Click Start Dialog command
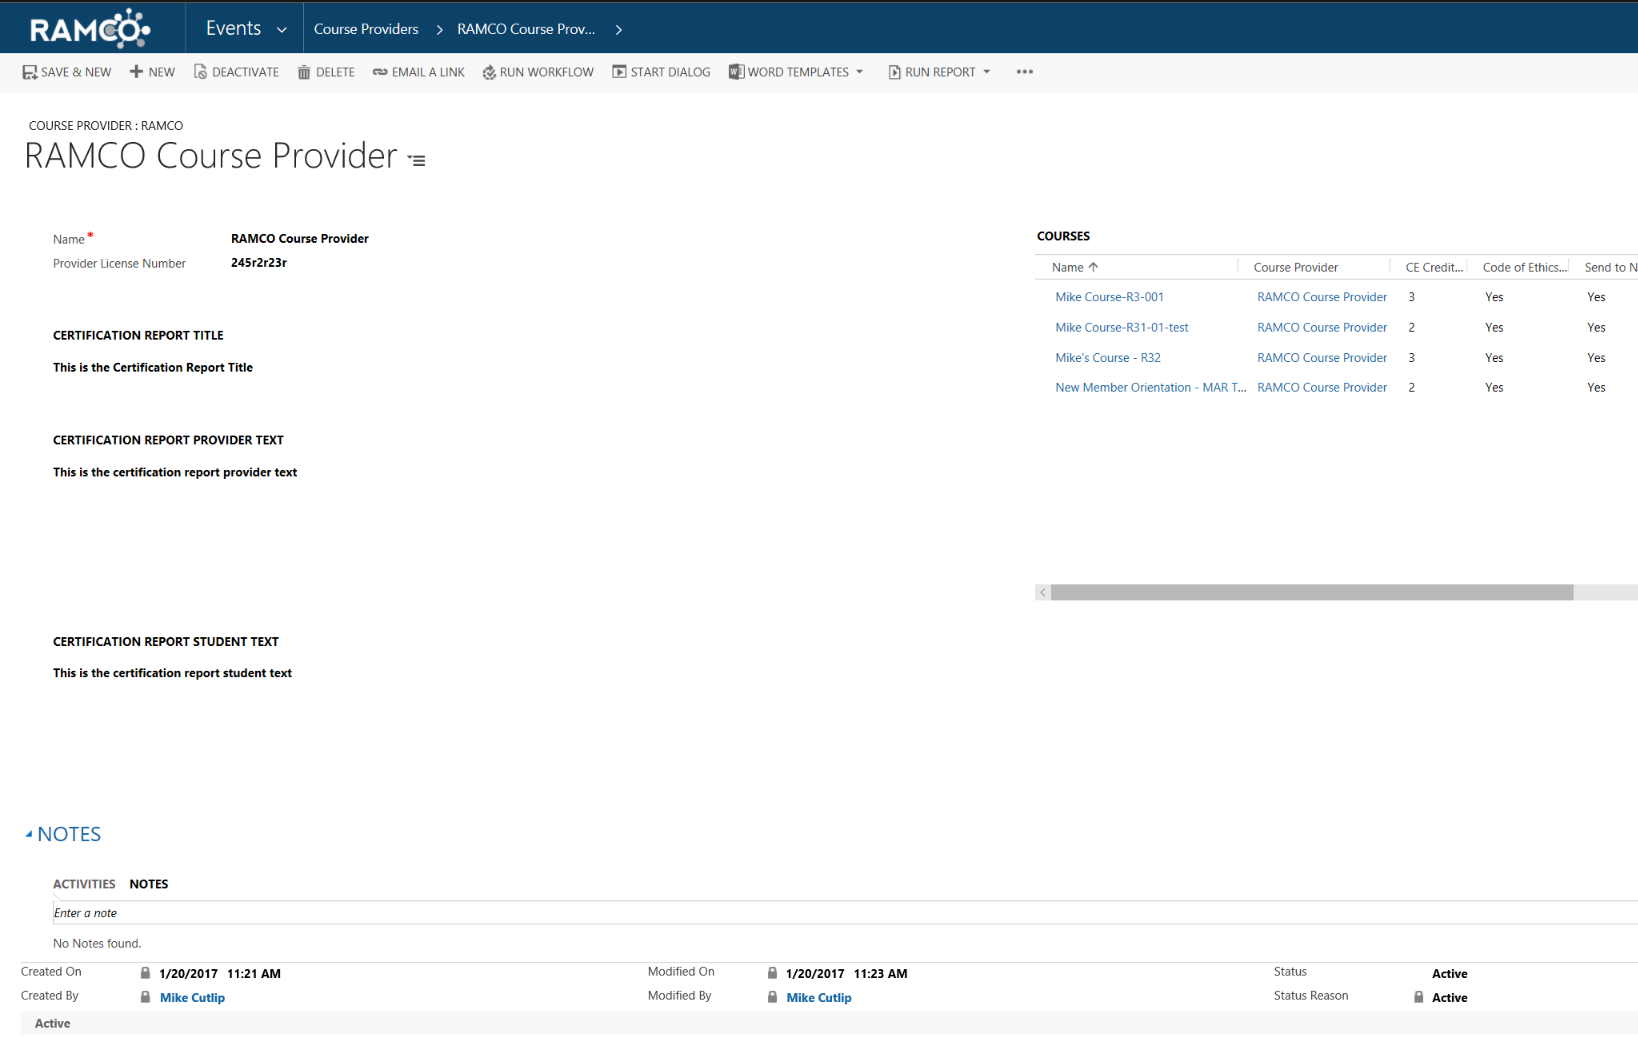1638x1038 pixels. click(x=661, y=72)
